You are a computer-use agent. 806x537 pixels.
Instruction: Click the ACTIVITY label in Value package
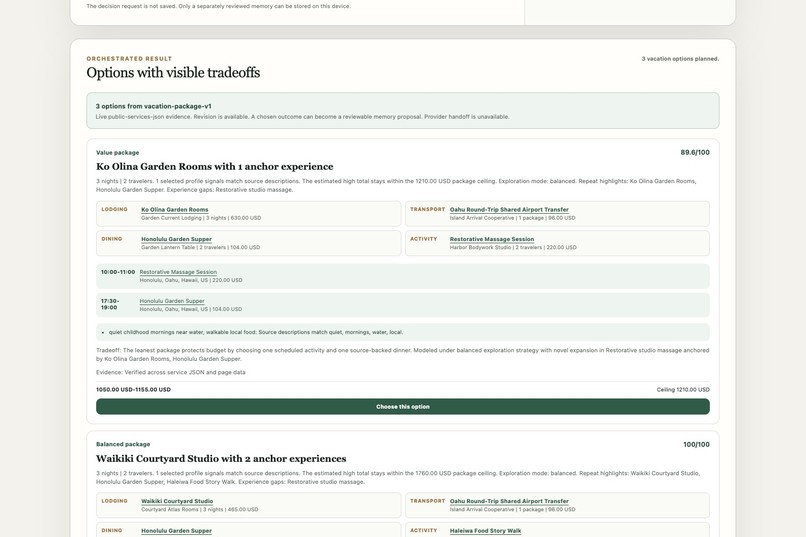pos(424,238)
